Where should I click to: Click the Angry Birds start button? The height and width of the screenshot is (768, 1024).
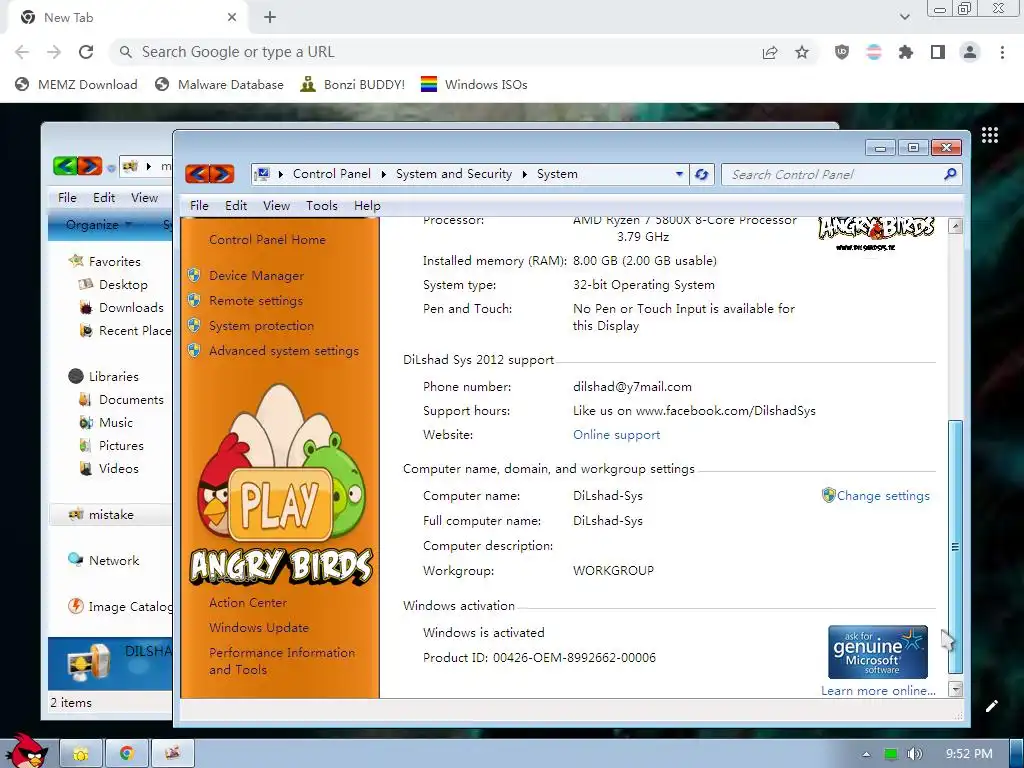[26, 751]
